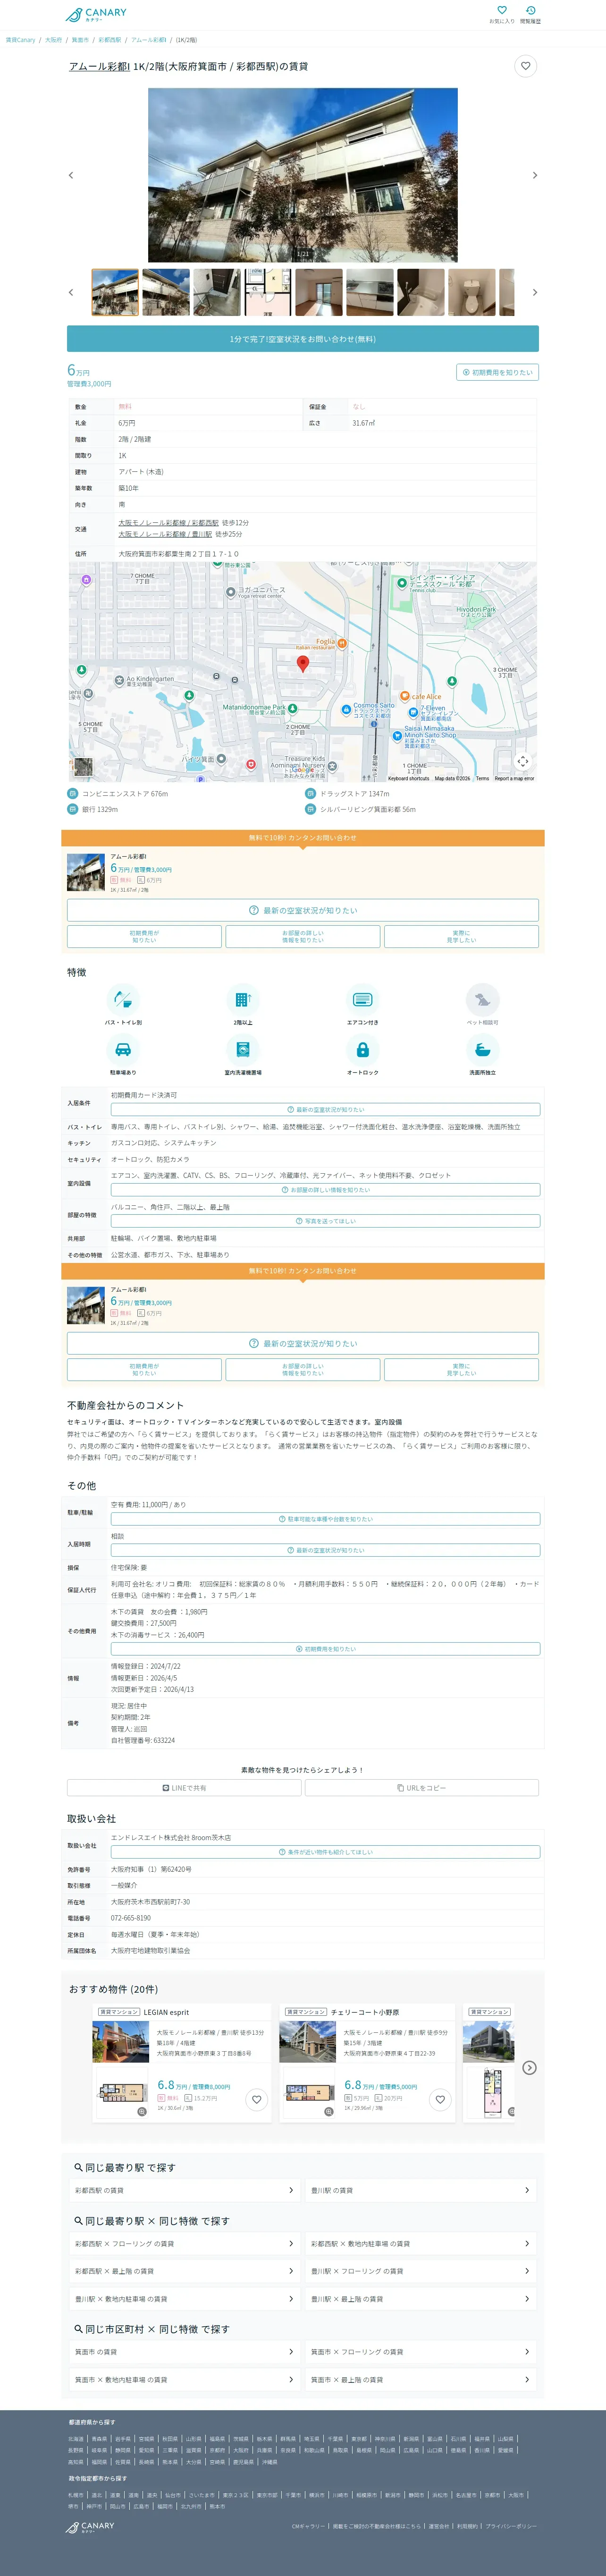Click 初期費用を知りたい in the その他費用 row
This screenshot has width=606, height=2576.
pyautogui.click(x=325, y=1649)
